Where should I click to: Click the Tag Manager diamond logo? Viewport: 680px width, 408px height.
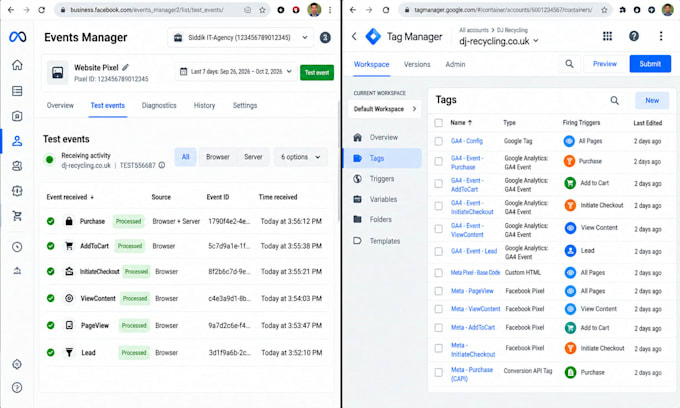click(373, 36)
